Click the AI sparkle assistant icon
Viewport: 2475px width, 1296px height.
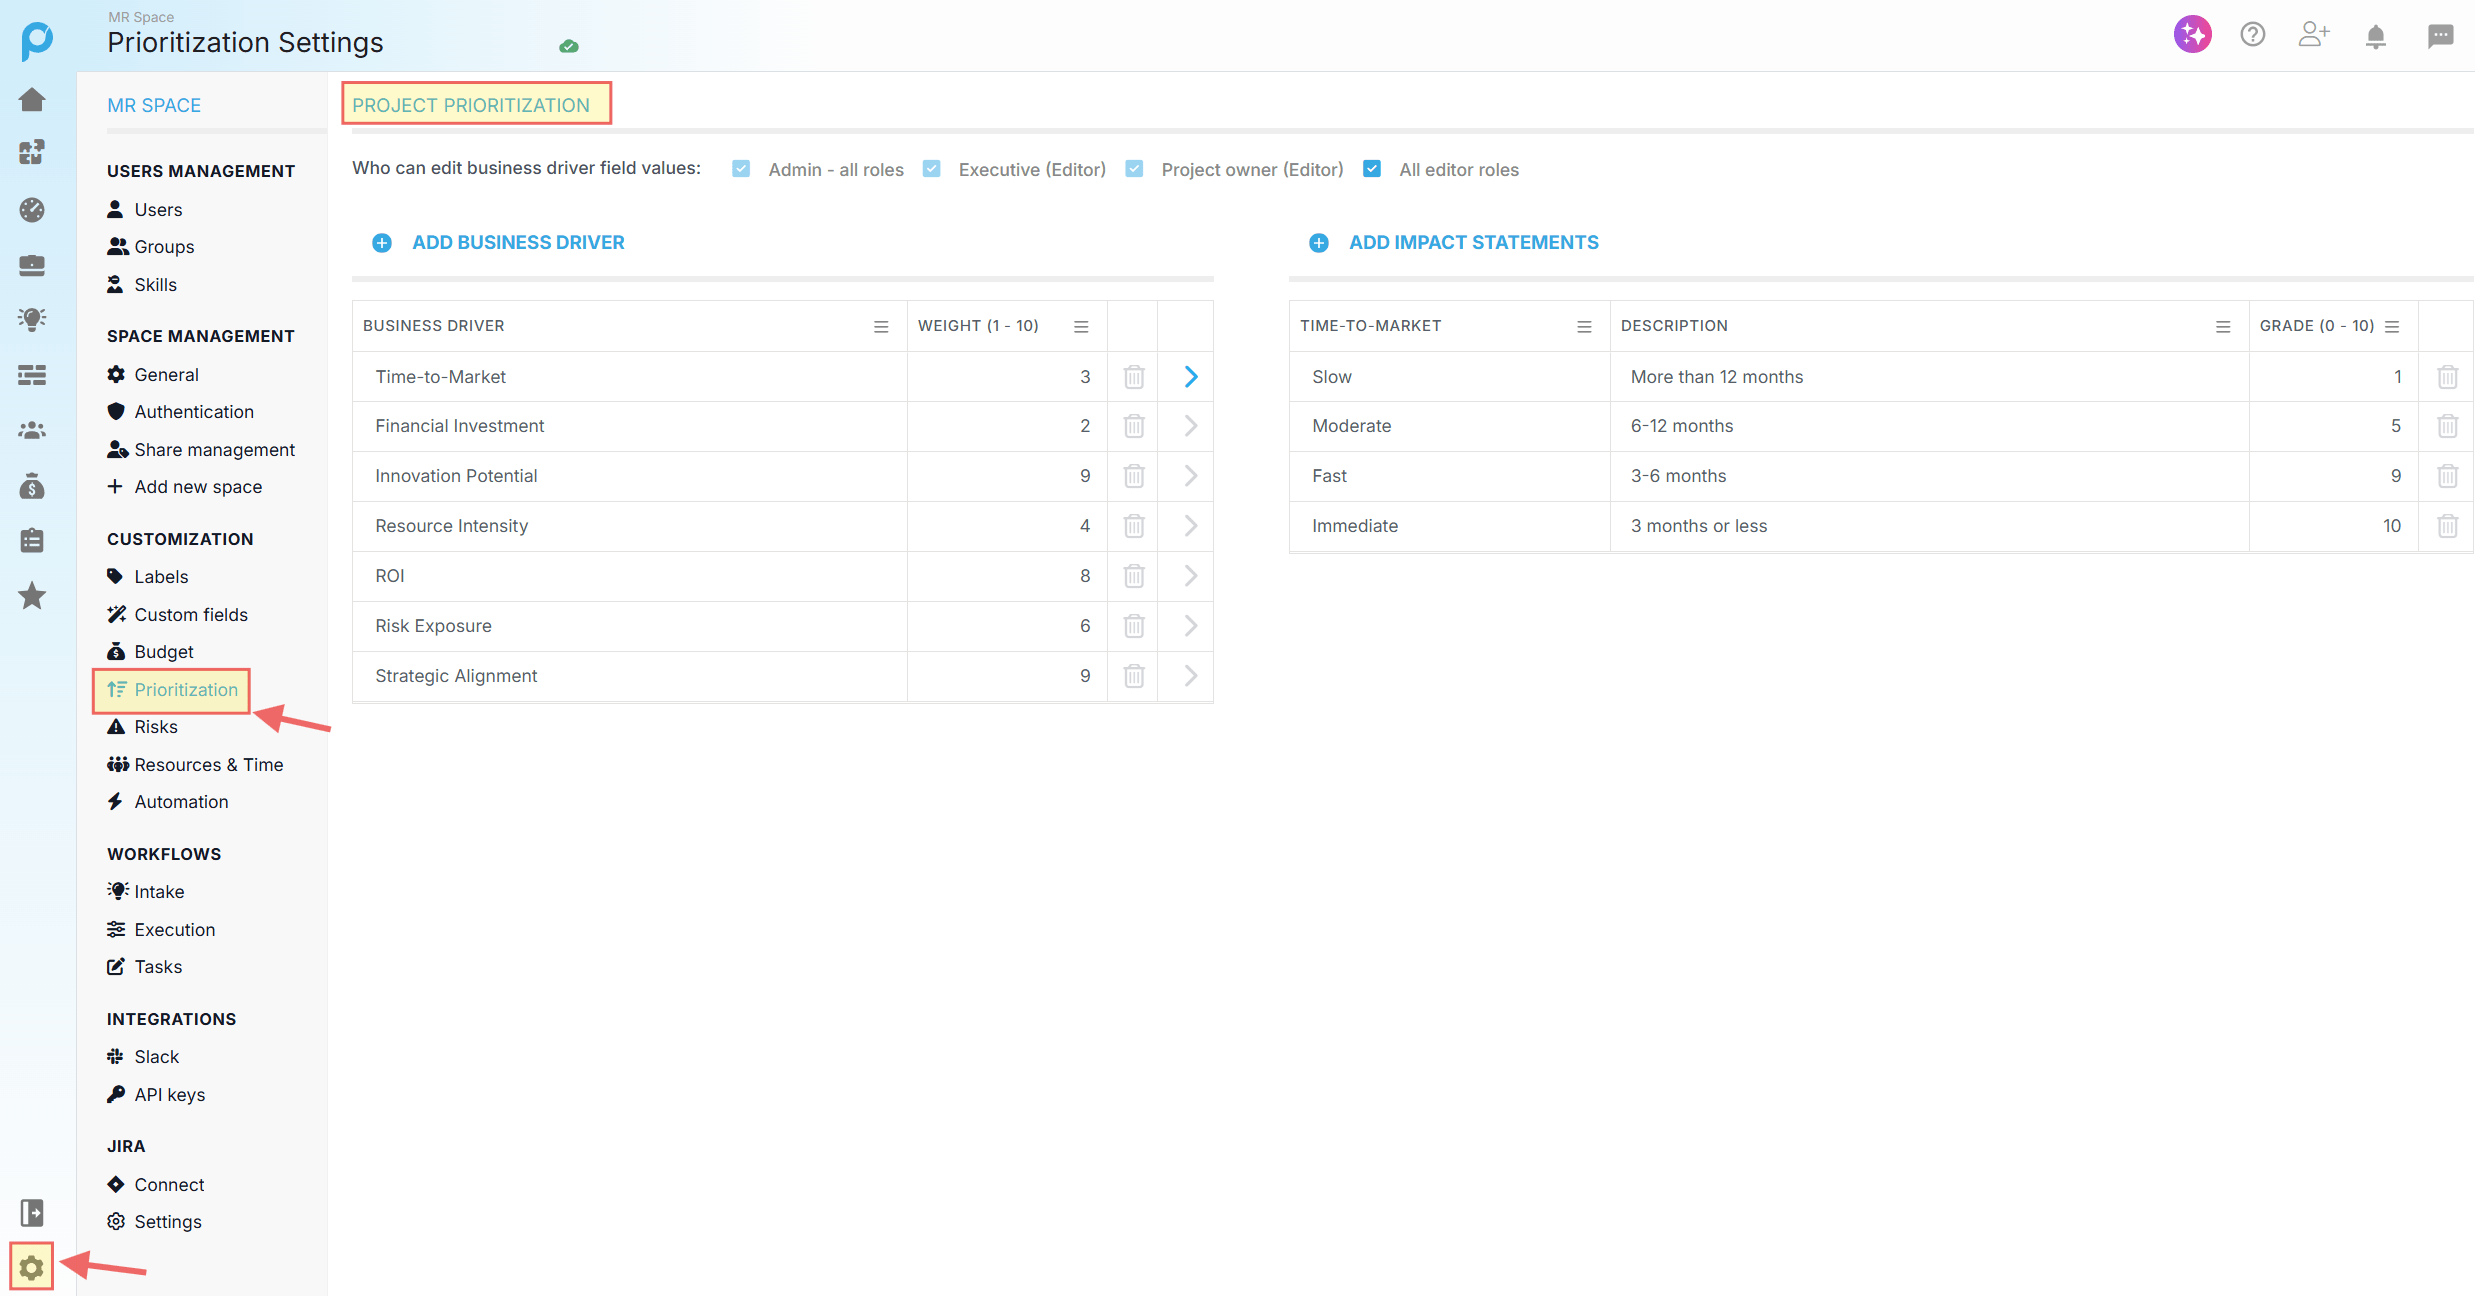[x=2192, y=35]
